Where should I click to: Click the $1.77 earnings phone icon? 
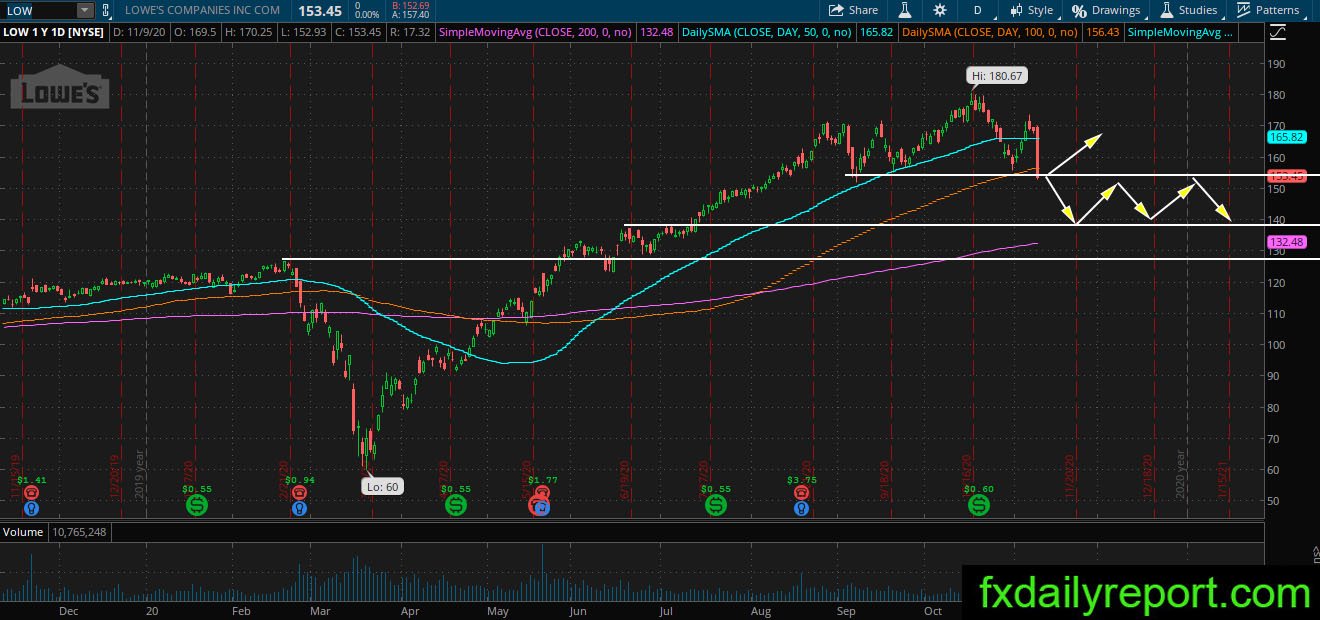[541, 493]
